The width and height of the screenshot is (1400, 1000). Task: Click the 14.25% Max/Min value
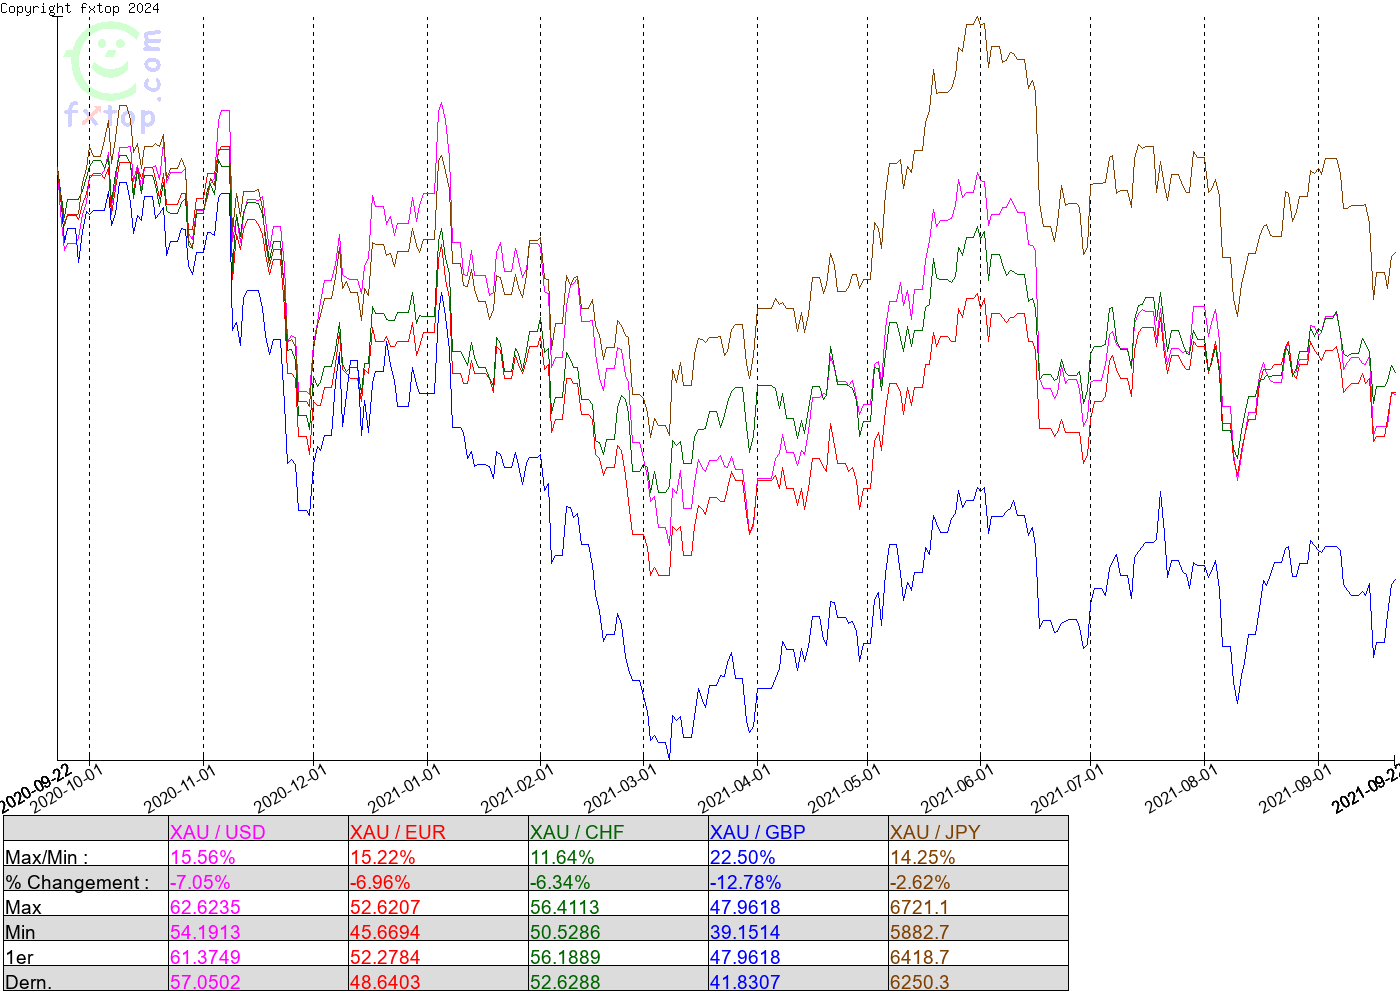click(923, 857)
